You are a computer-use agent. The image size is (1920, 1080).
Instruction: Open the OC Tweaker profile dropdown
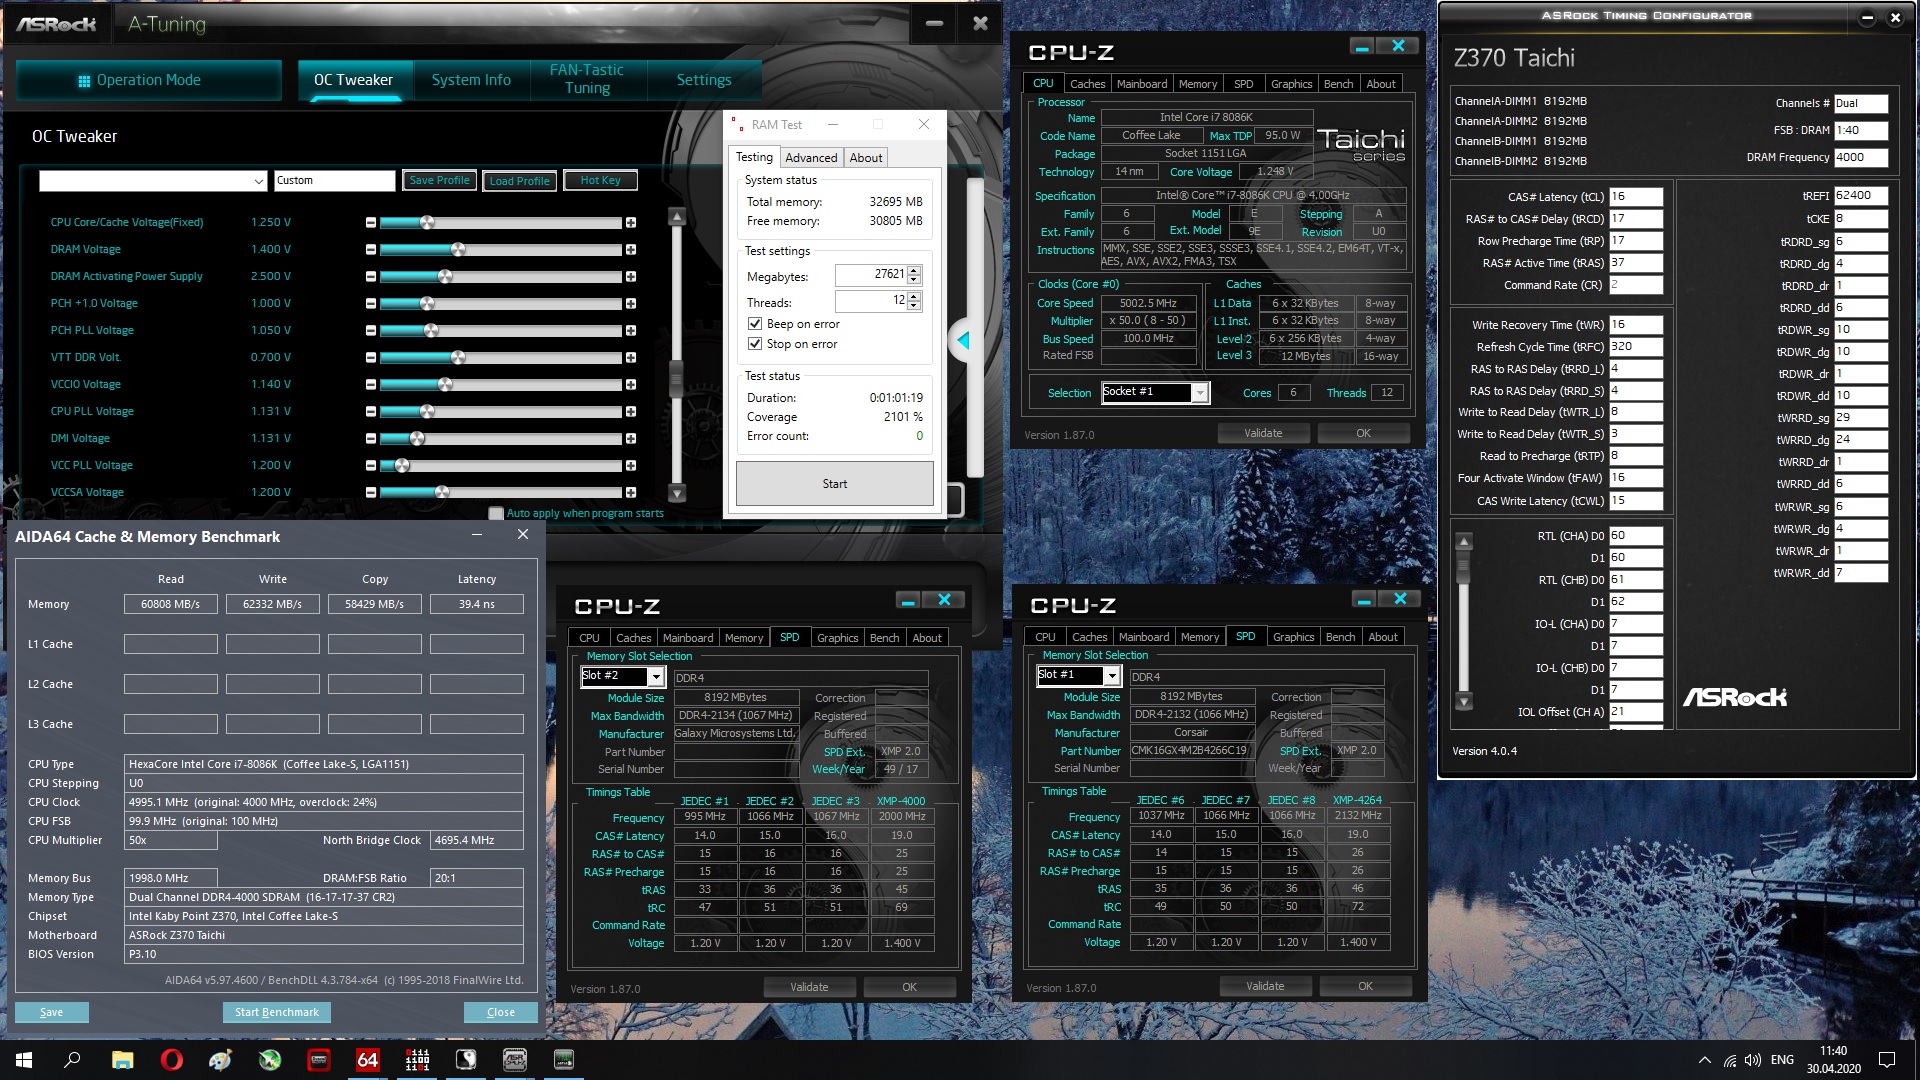(x=258, y=181)
